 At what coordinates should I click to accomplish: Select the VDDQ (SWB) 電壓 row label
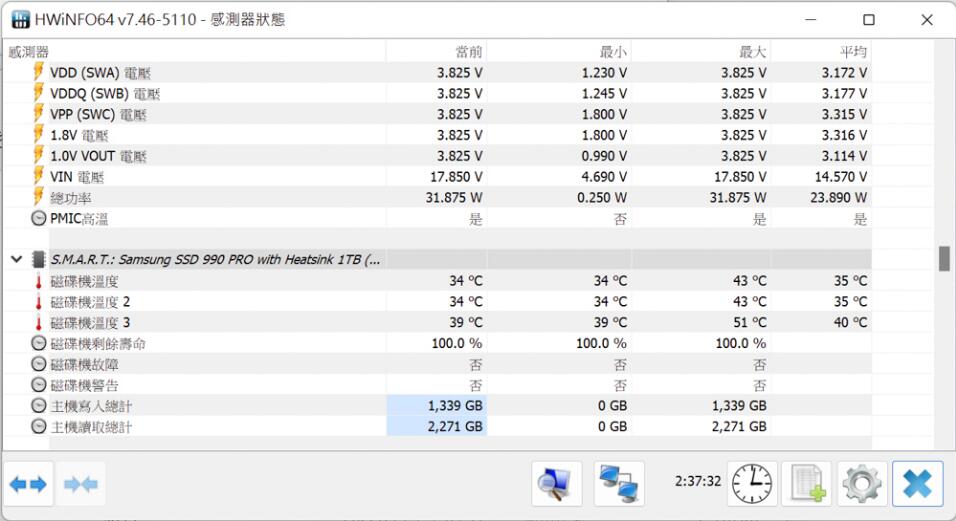105,93
